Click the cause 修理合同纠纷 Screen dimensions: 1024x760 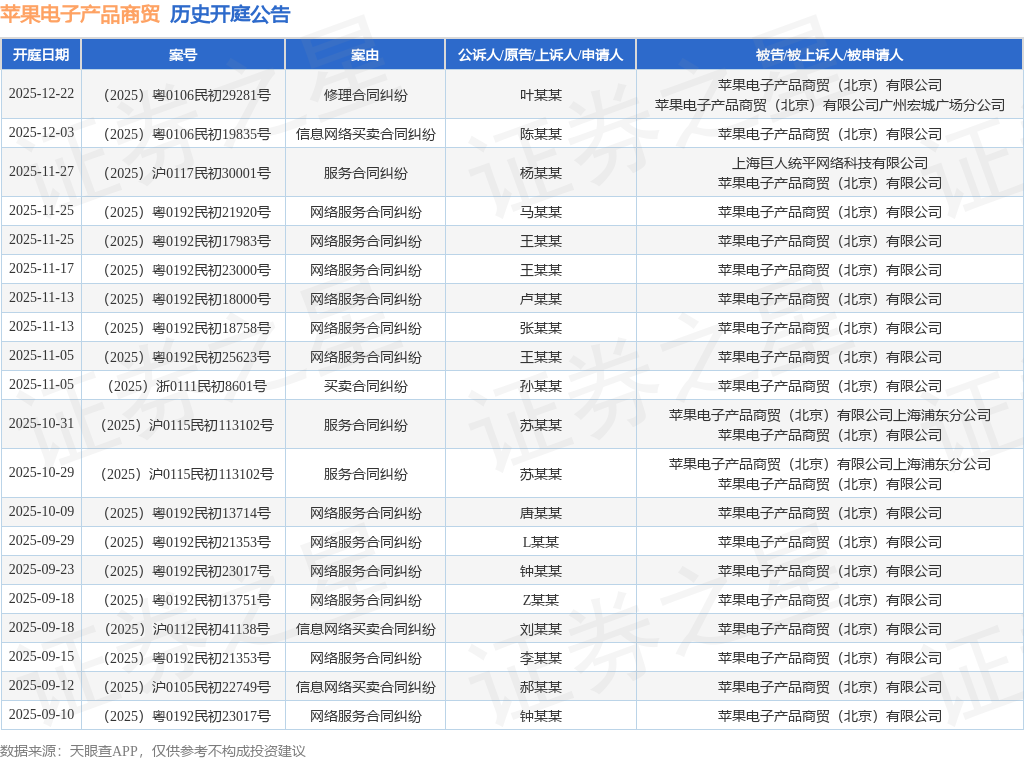tap(365, 95)
